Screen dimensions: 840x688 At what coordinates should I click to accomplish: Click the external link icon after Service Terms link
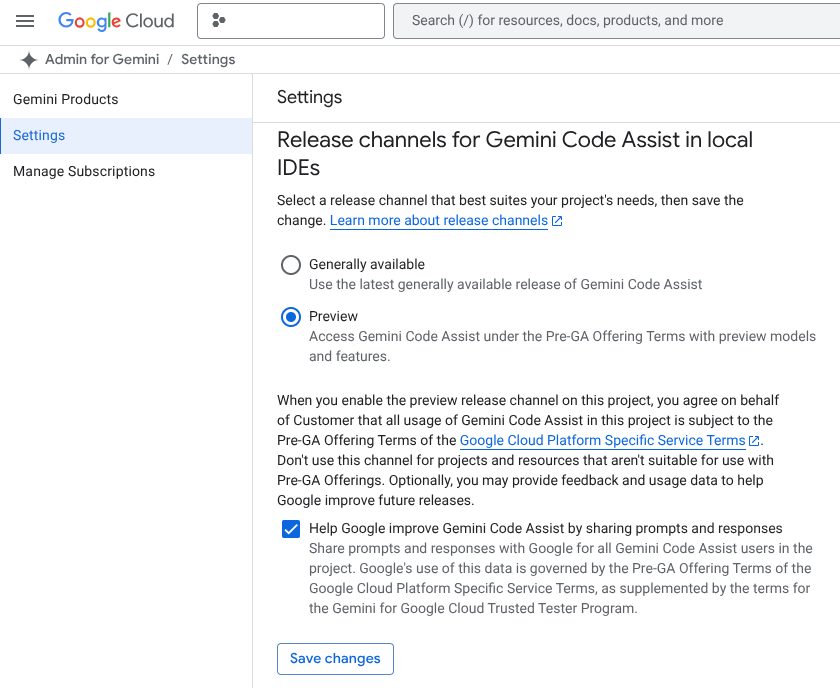coord(753,440)
